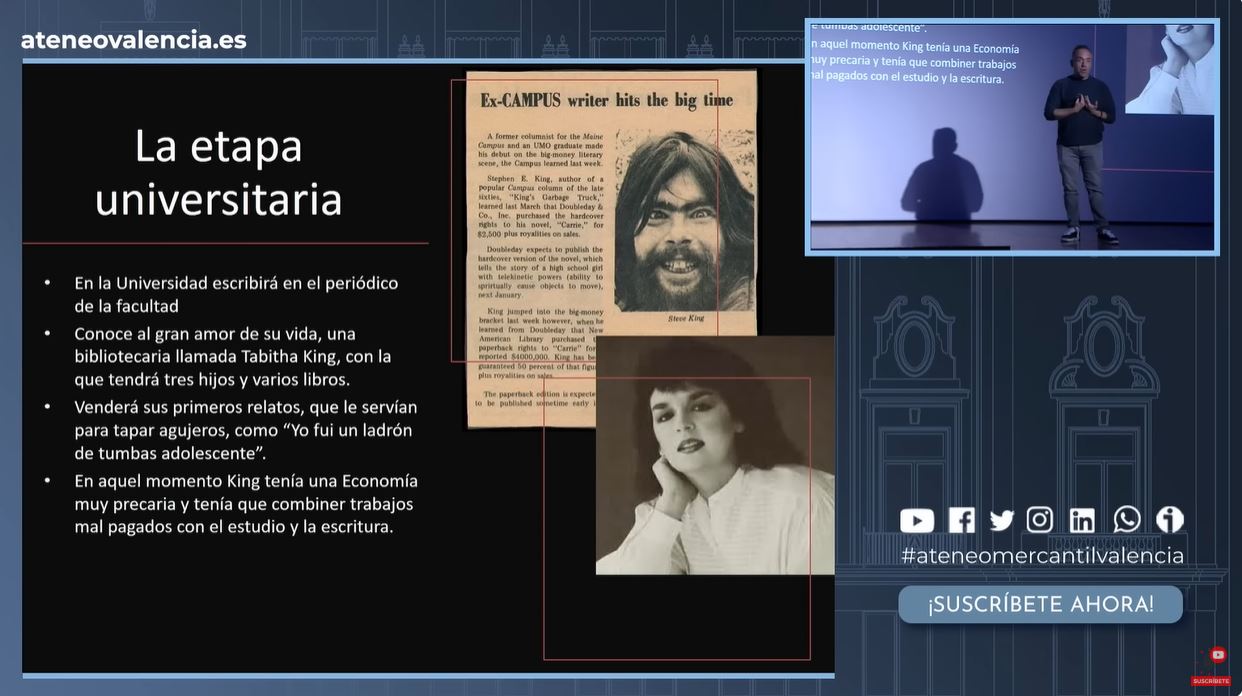Click bullet "Conoce al gran amor de su vida"
This screenshot has width=1242, height=696.
233,357
